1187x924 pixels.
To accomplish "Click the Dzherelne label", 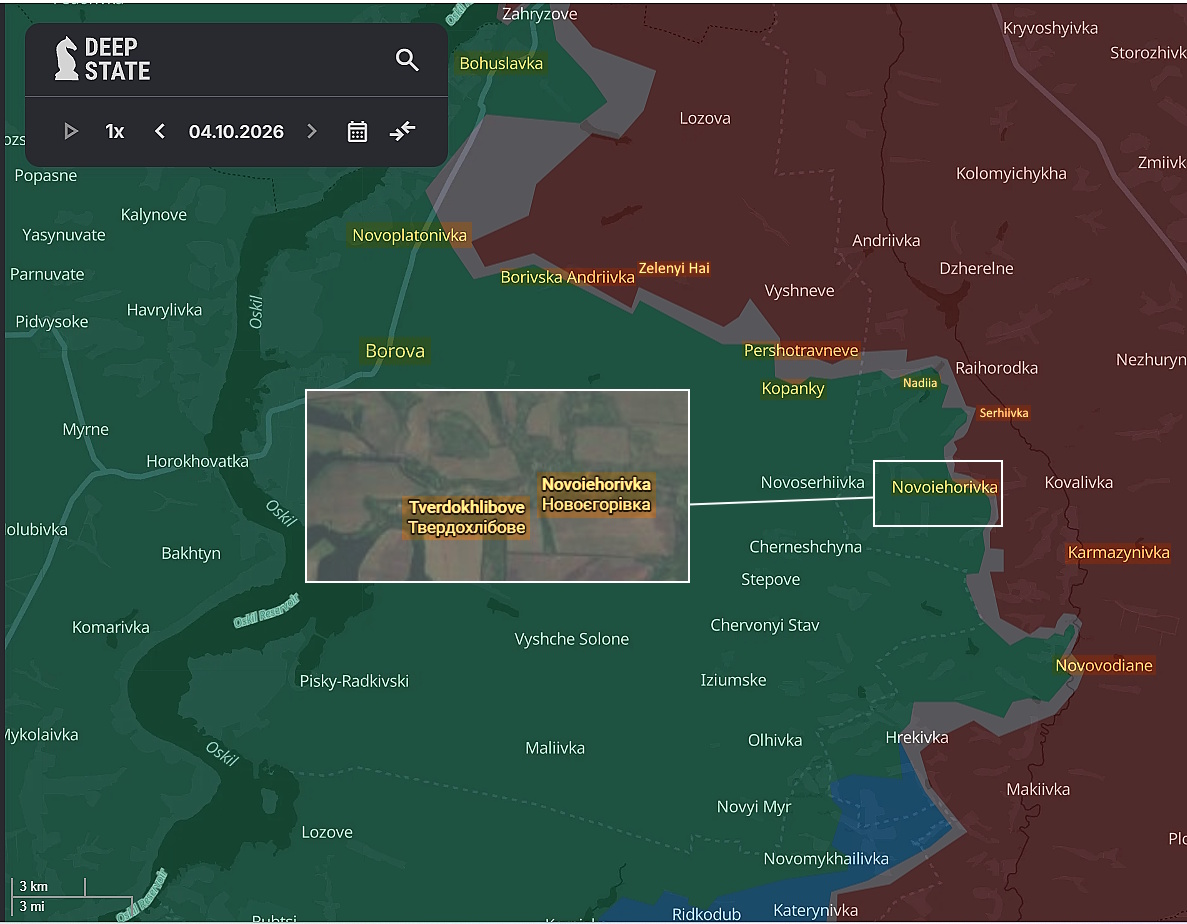I will (976, 269).
